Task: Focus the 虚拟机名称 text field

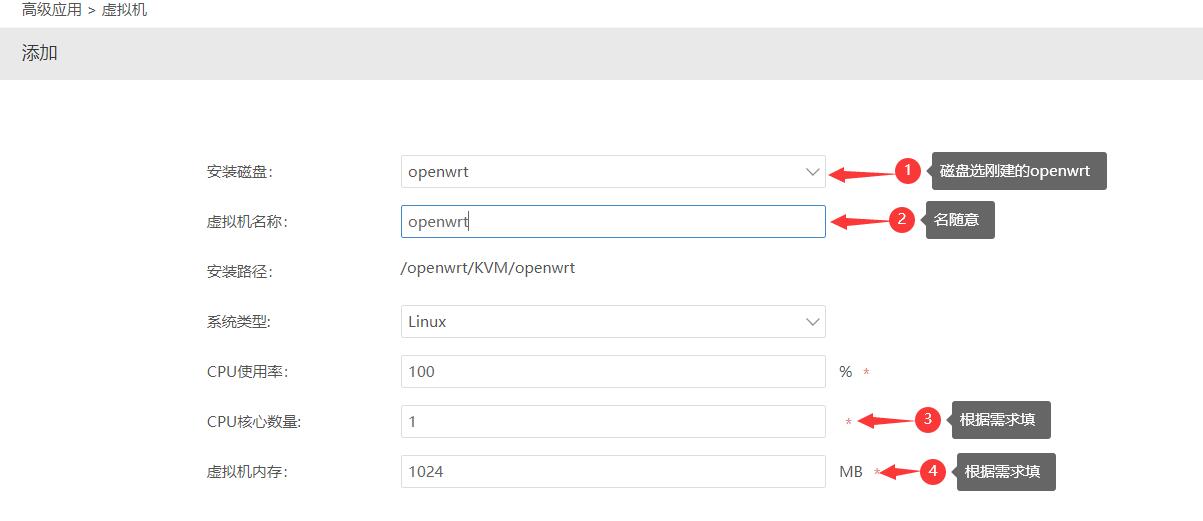Action: point(612,222)
